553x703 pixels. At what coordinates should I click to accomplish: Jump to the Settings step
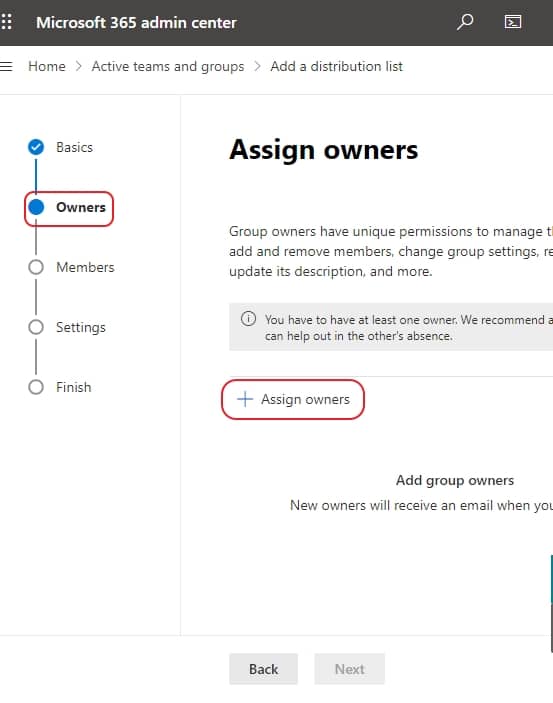[x=67, y=327]
